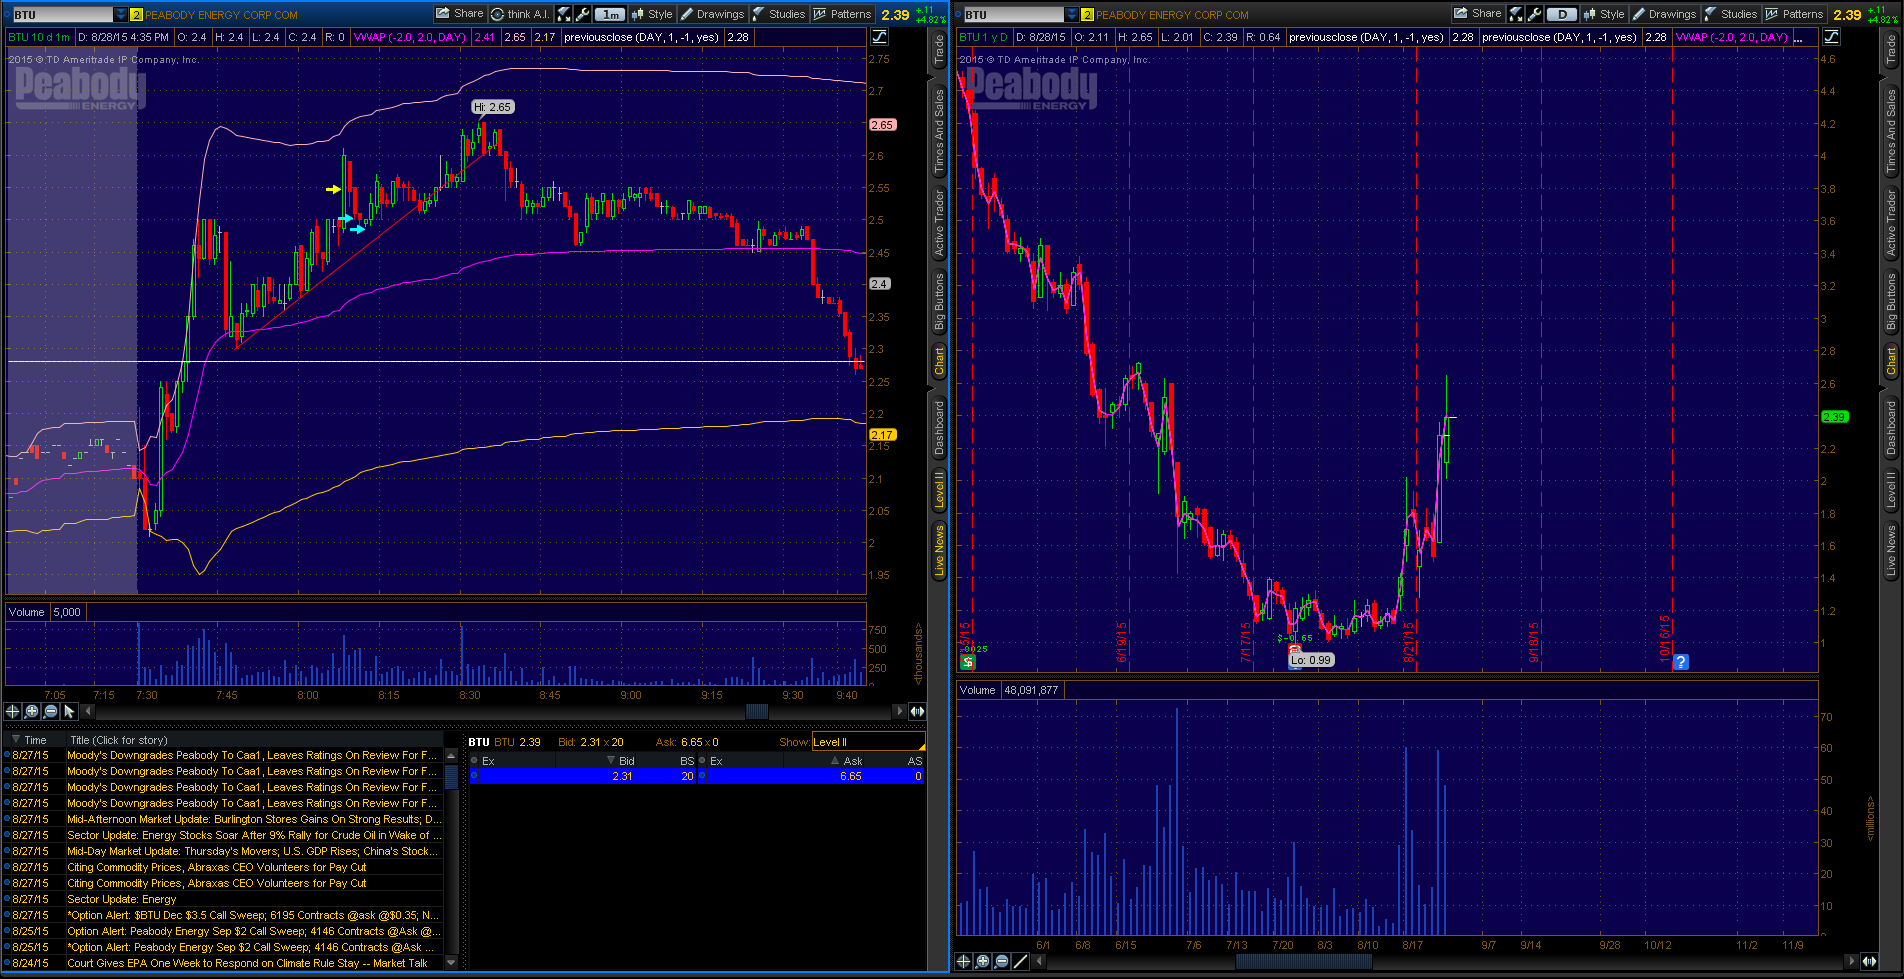Open the Drawings menu on the left chart
This screenshot has height=979, width=1904.
713,14
